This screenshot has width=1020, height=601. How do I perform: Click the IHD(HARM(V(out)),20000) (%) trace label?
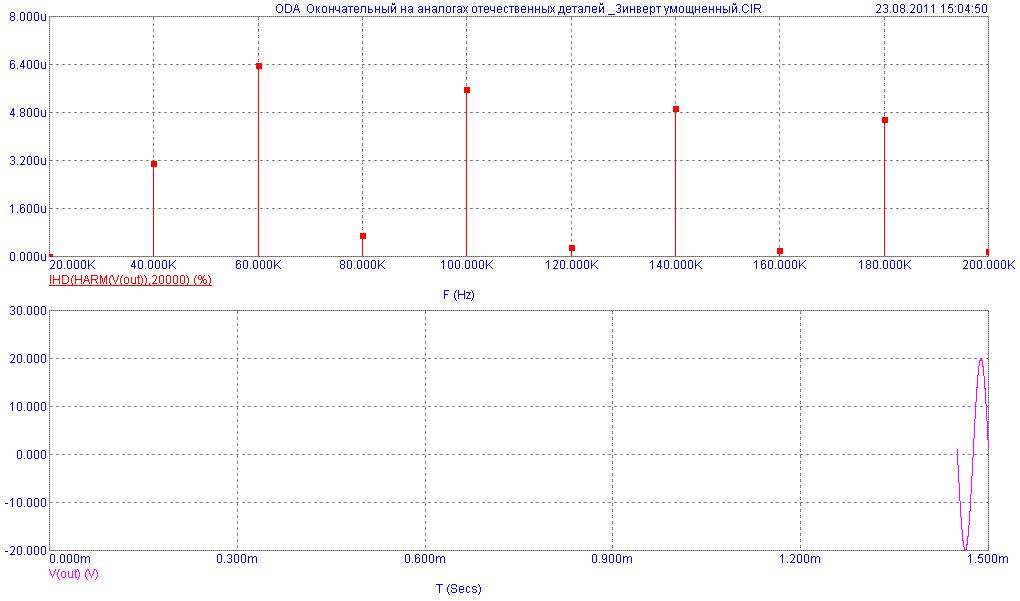(130, 280)
